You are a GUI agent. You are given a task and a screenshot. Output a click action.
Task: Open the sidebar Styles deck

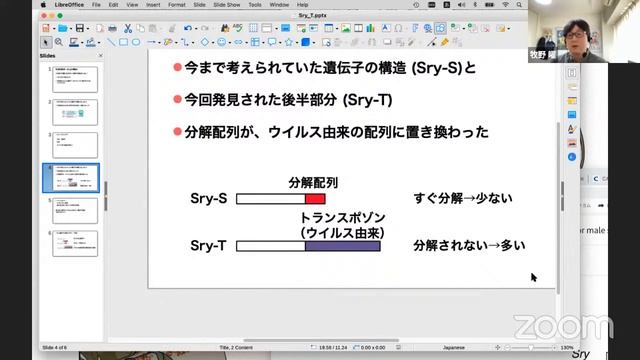click(572, 129)
